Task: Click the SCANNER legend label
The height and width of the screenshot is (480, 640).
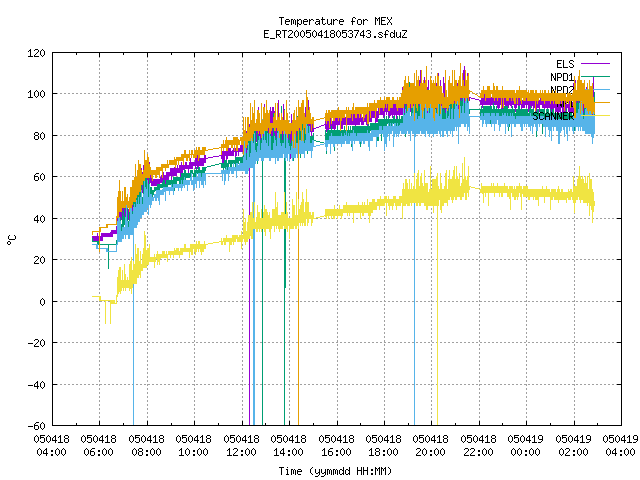Action: pos(553,116)
